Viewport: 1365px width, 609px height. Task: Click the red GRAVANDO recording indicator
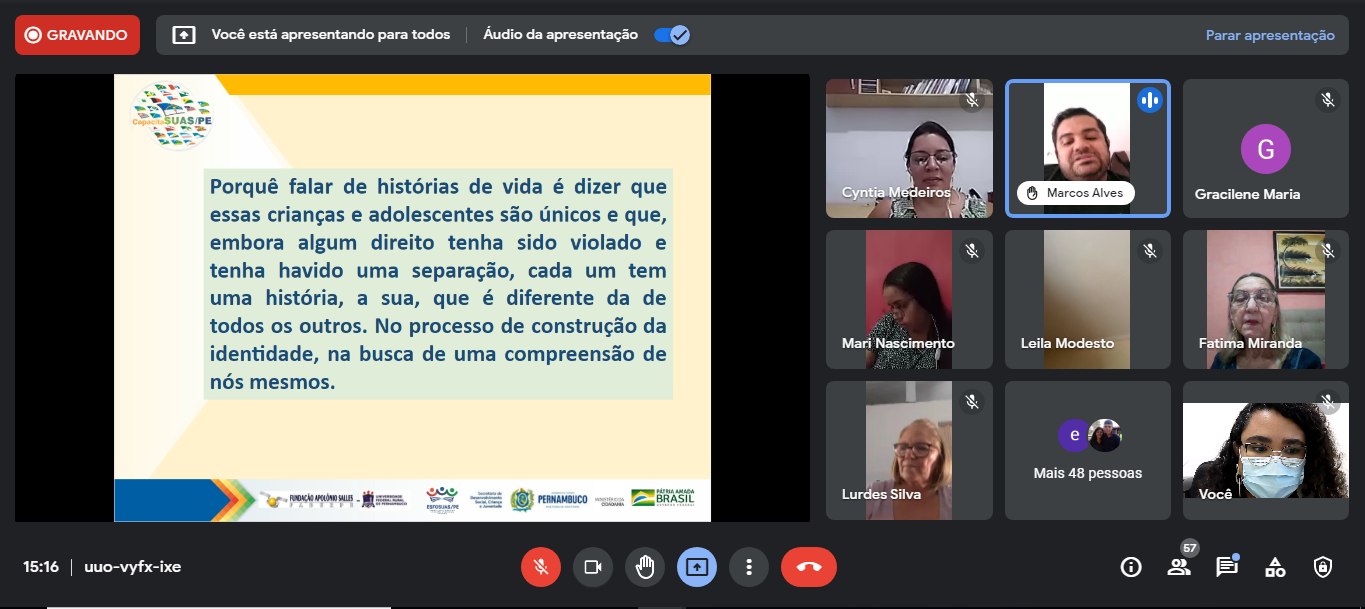pos(77,35)
